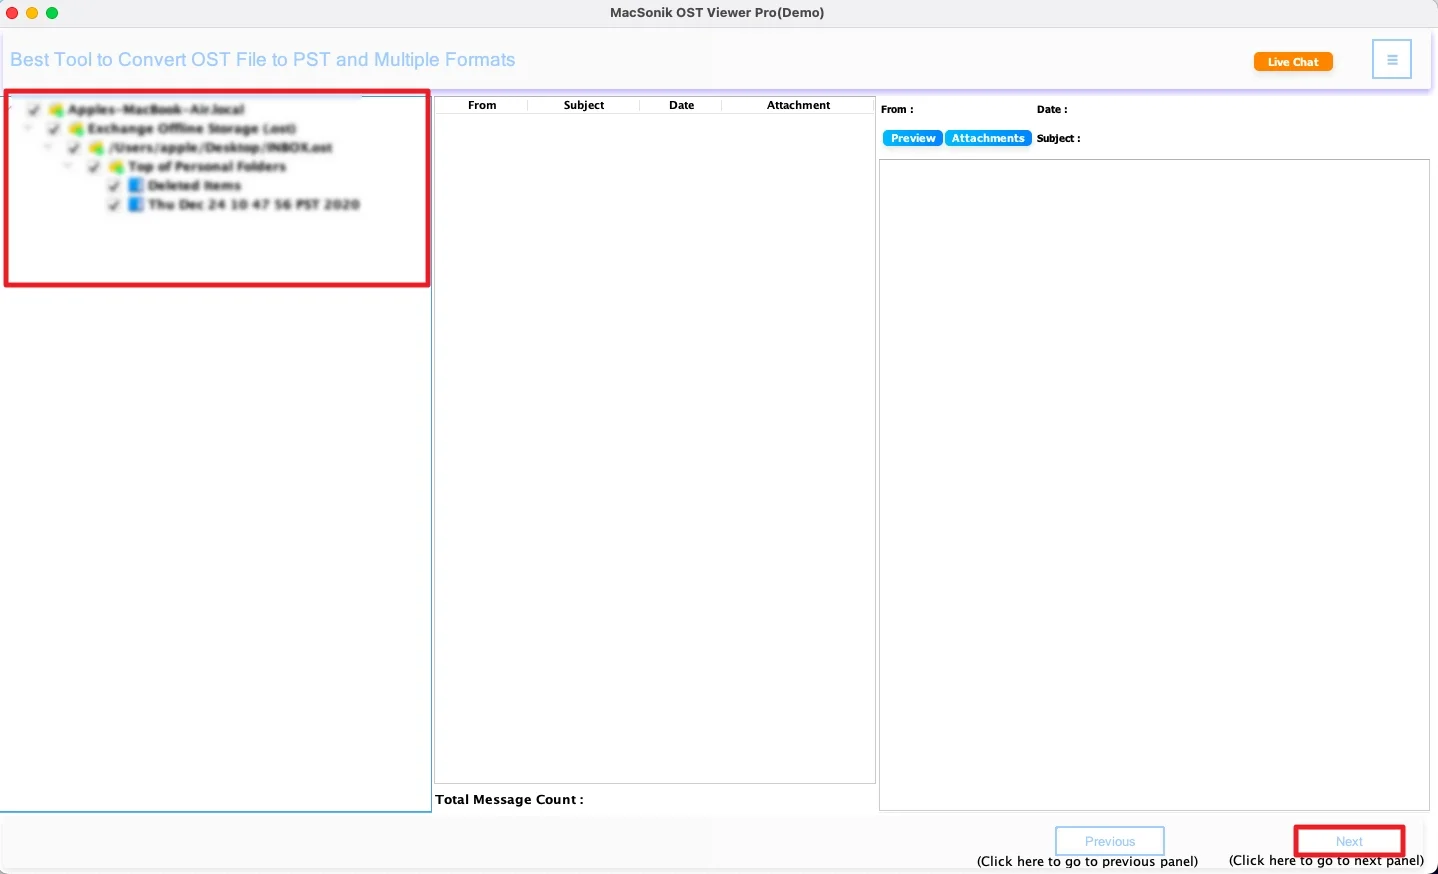
Task: Click the Subject : label in preview header
Action: pos(1059,138)
